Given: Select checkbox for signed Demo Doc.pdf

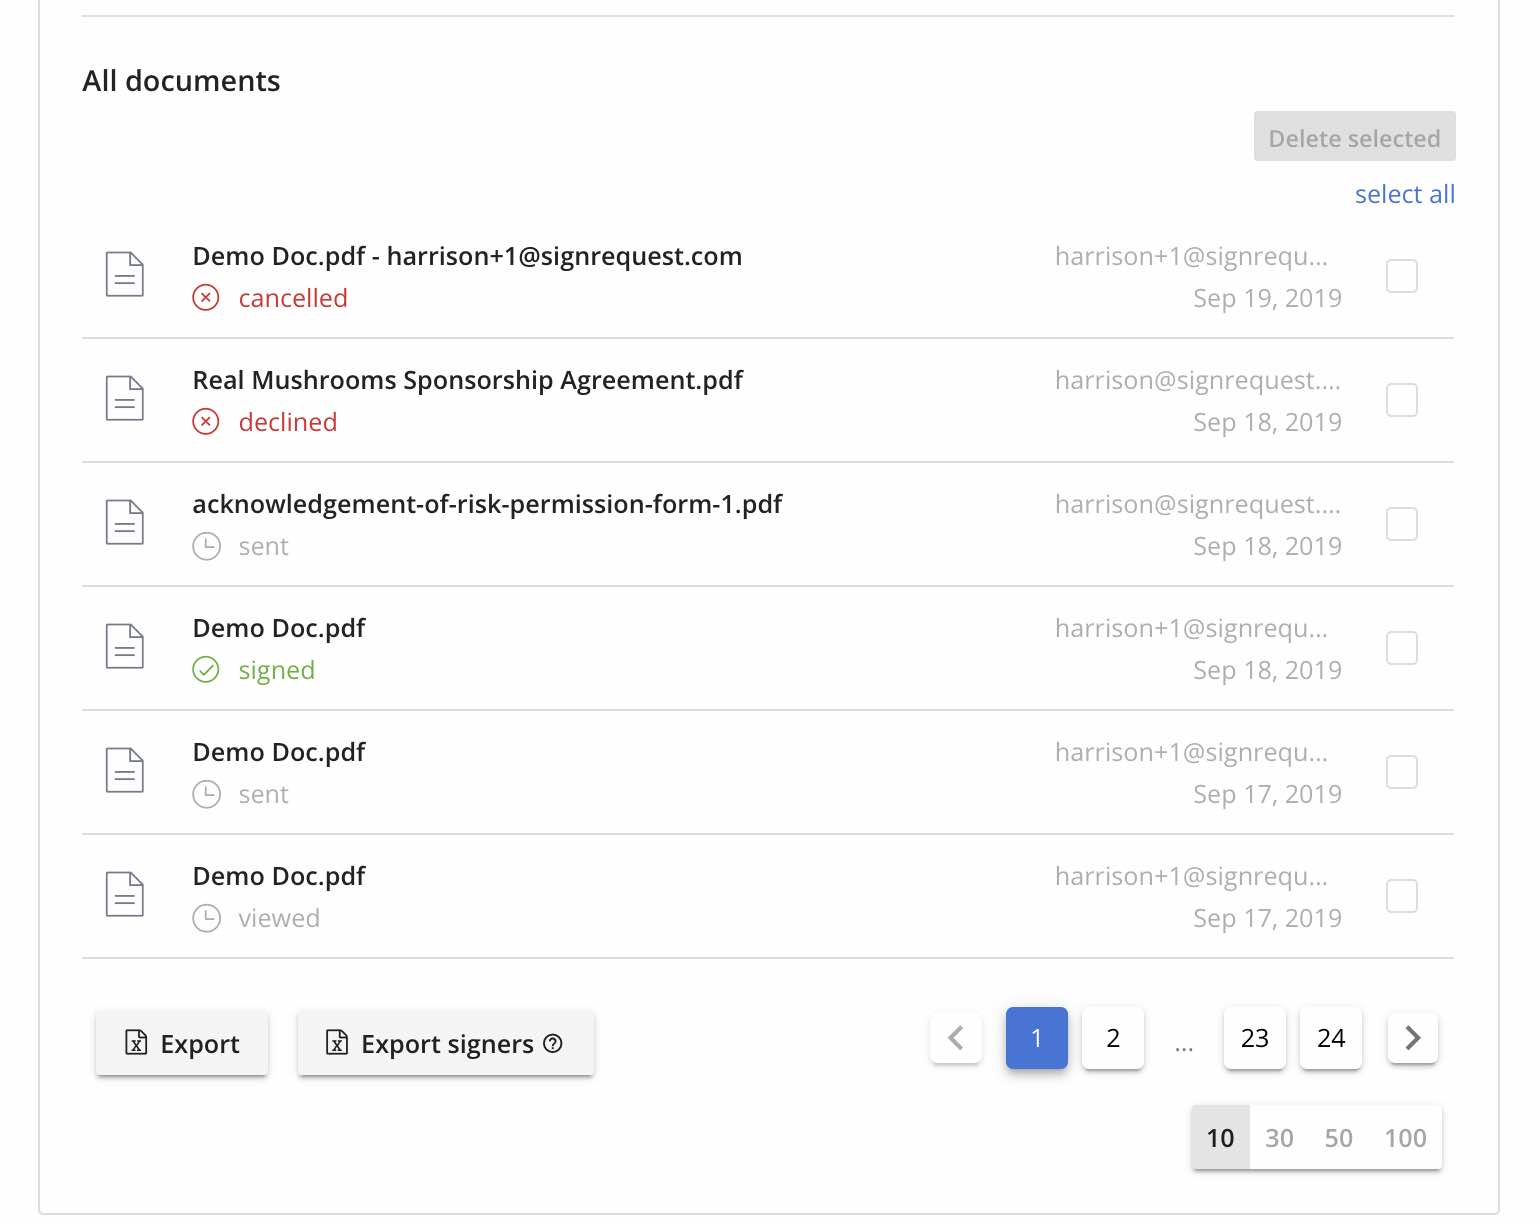Looking at the screenshot, I should pos(1402,648).
